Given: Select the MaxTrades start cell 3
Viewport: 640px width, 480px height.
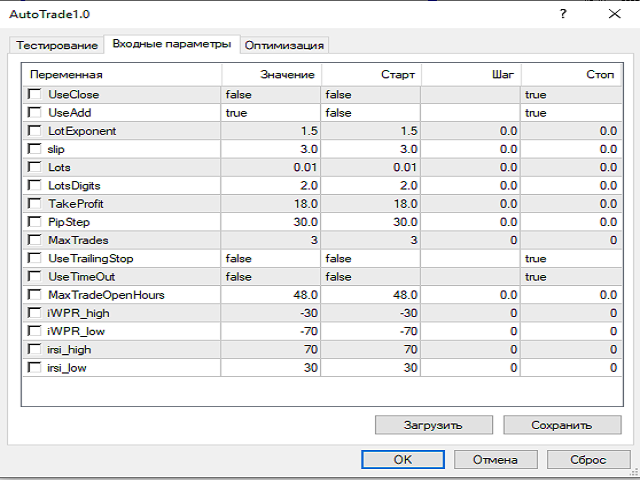Looking at the screenshot, I should 371,240.
